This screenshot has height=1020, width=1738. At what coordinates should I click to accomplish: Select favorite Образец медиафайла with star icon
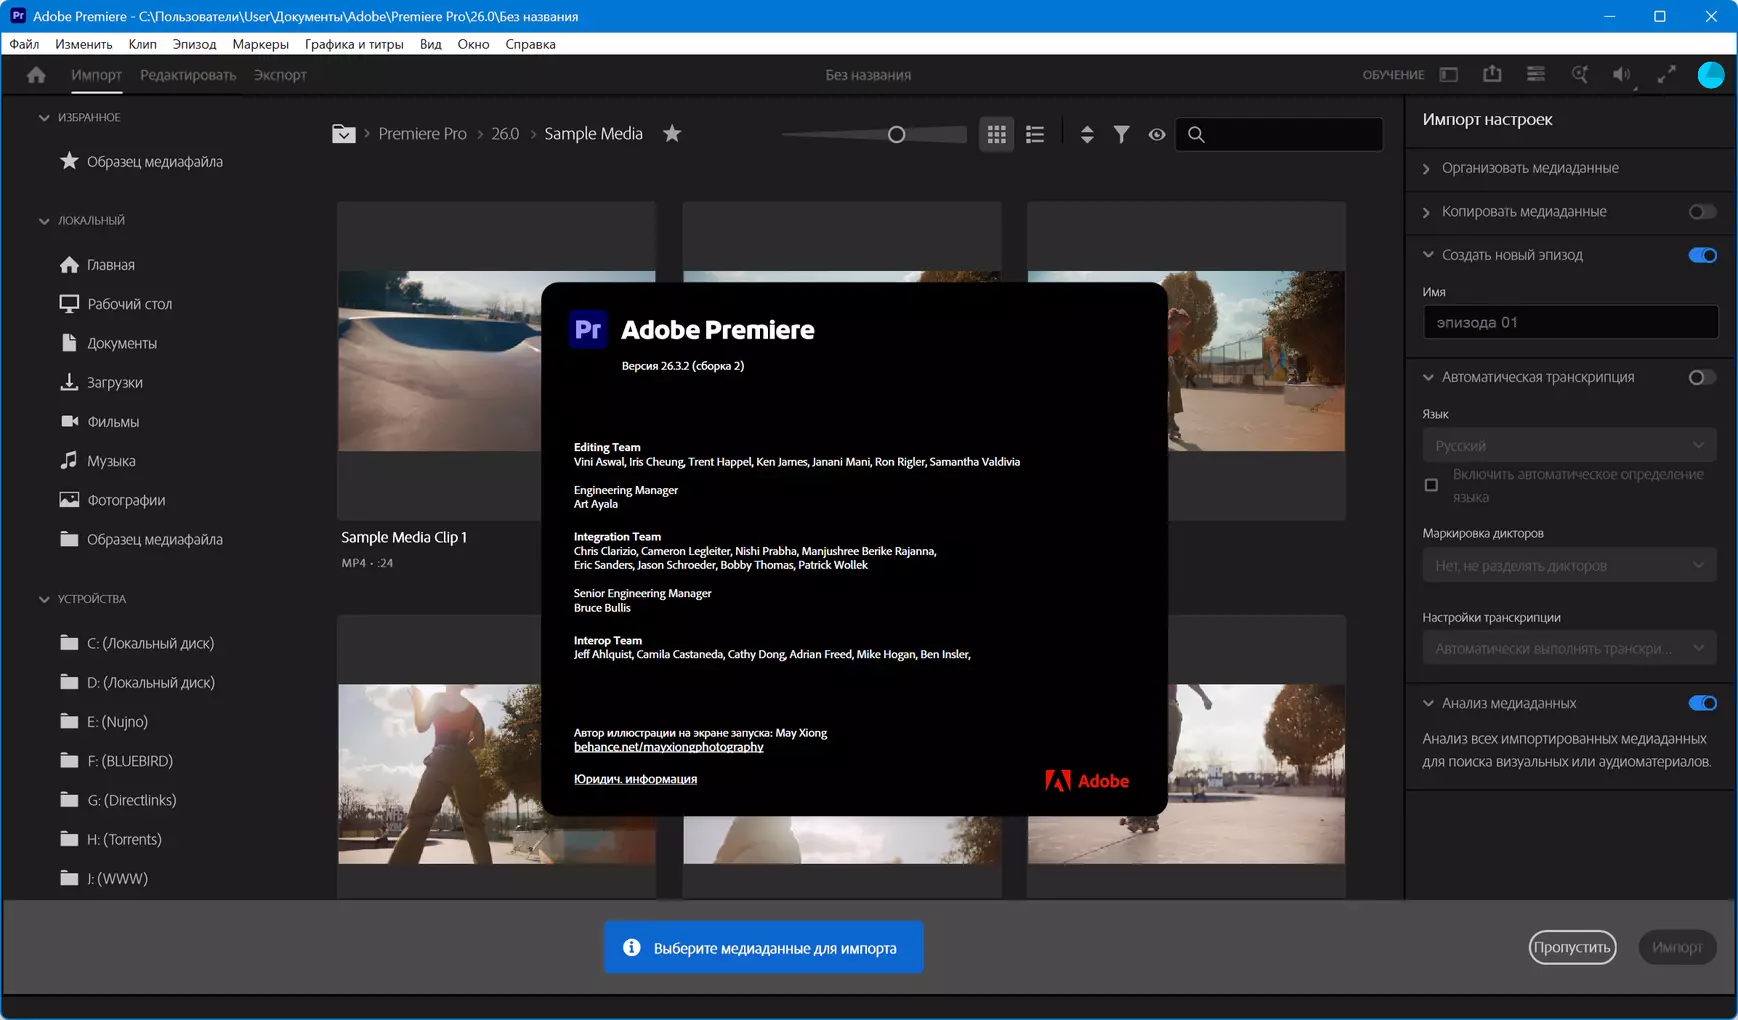coord(140,161)
